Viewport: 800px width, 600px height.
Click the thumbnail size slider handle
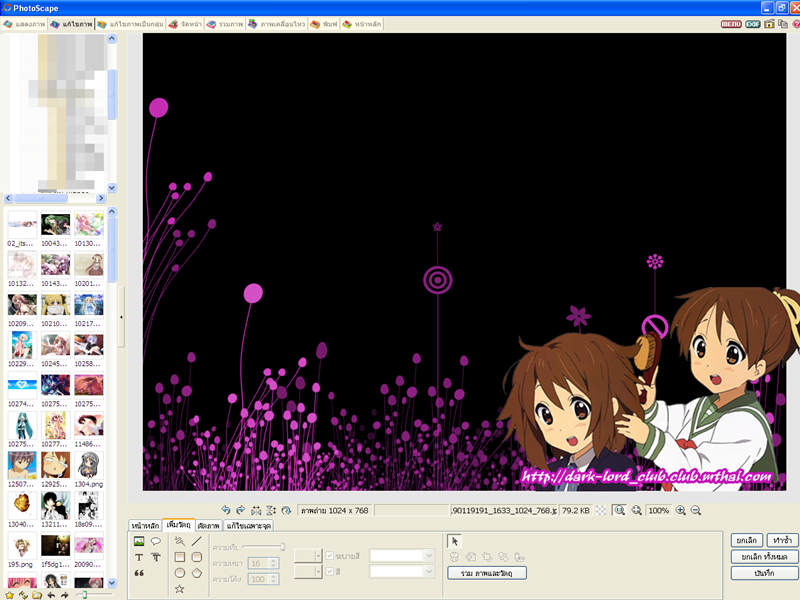85,595
